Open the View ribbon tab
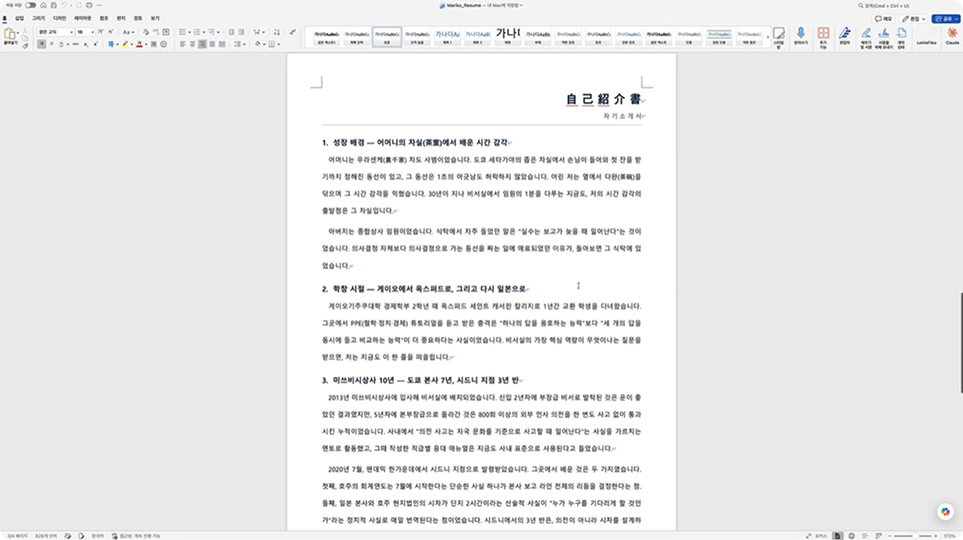The width and height of the screenshot is (963, 540). [155, 18]
